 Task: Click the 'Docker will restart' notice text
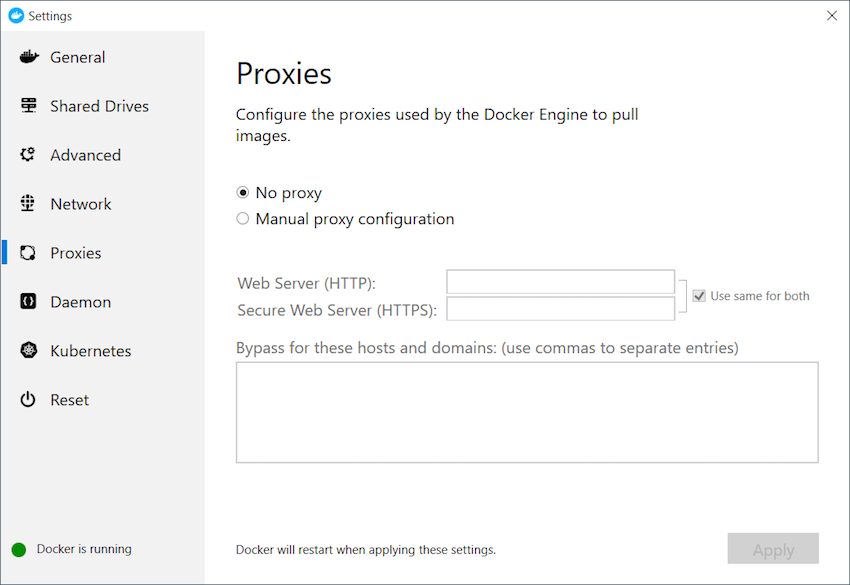tap(366, 550)
